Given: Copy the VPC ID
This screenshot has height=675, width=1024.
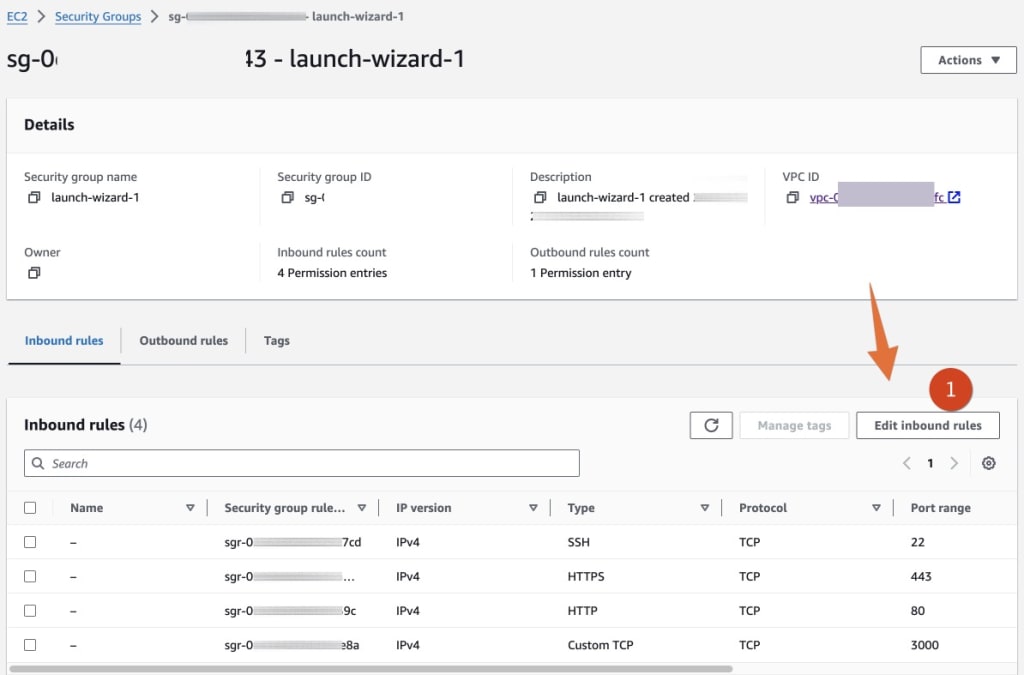Looking at the screenshot, I should (x=792, y=197).
